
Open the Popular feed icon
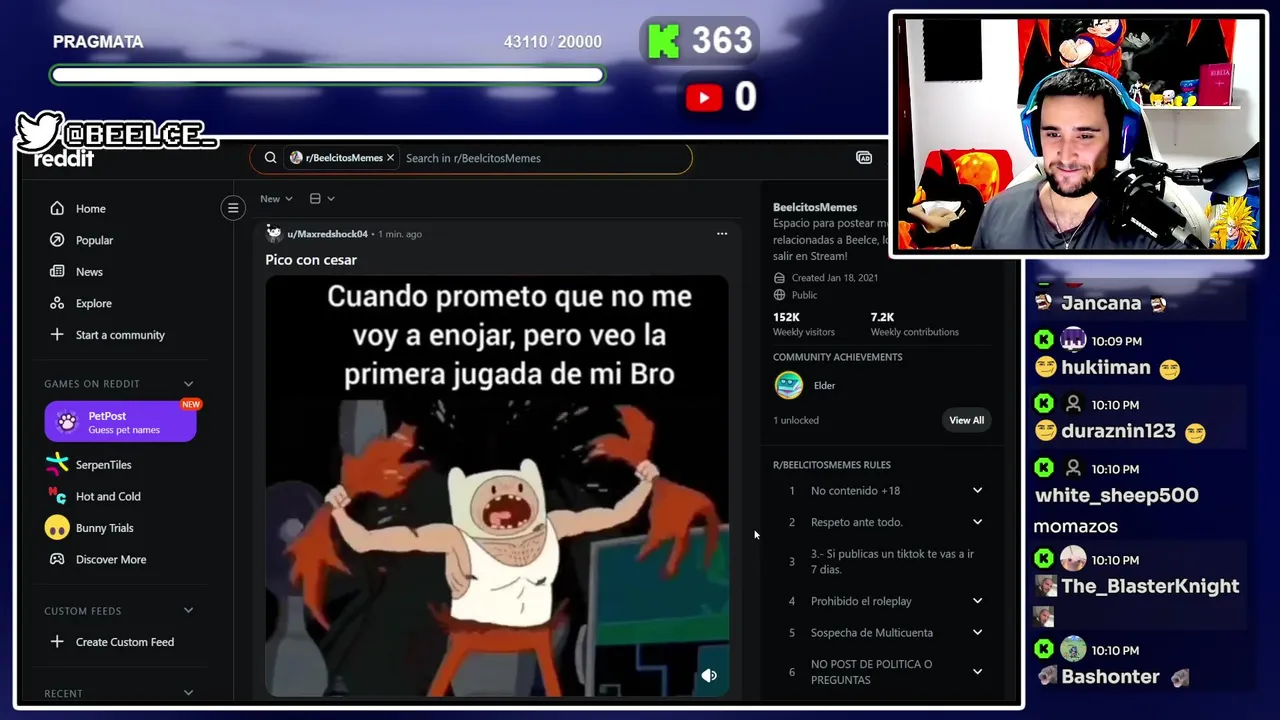pyautogui.click(x=57, y=240)
